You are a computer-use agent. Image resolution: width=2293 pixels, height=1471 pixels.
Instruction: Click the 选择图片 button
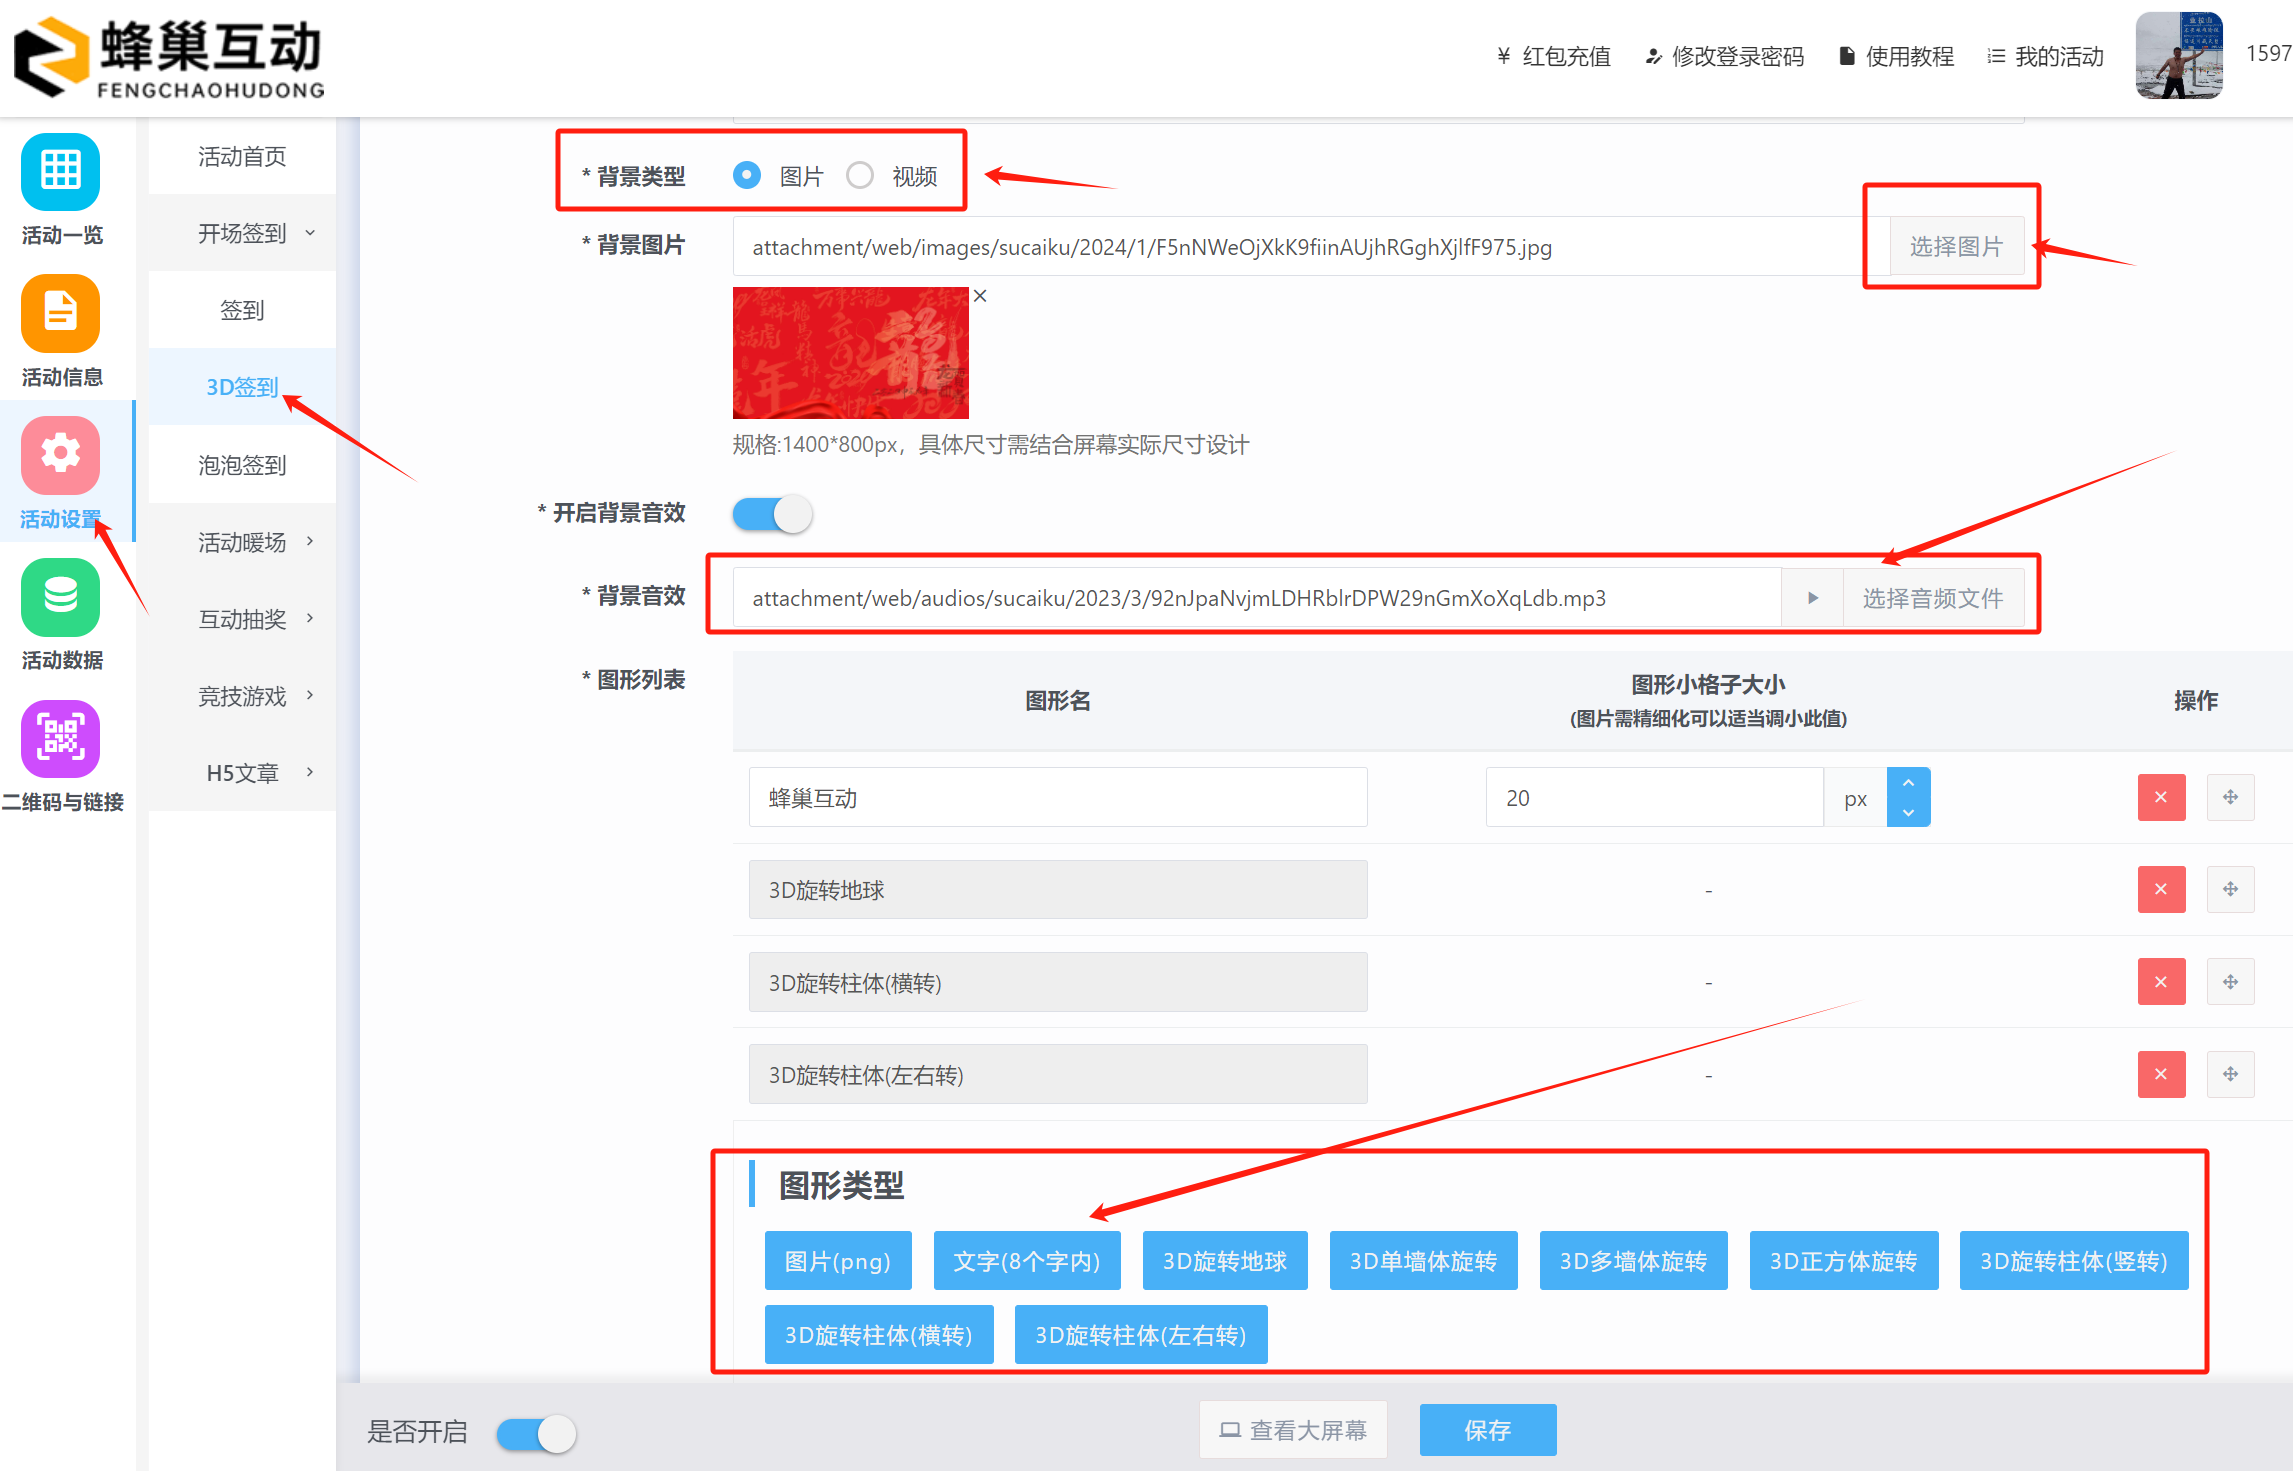[x=1957, y=246]
